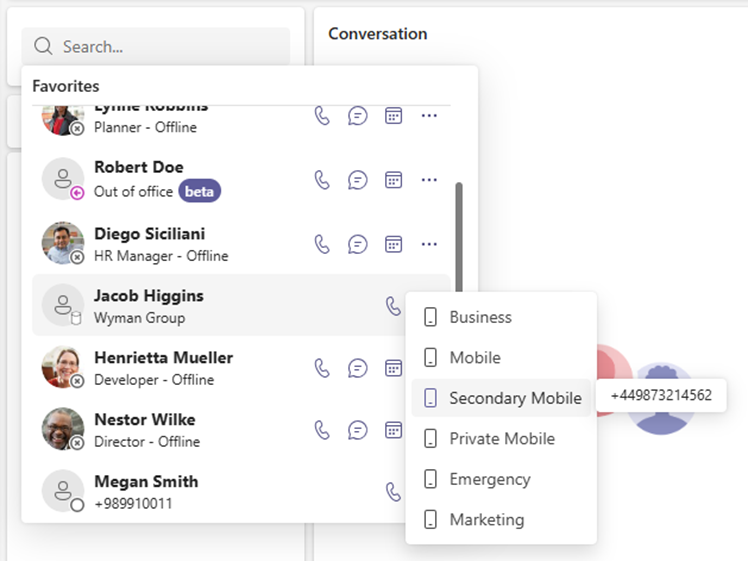The width and height of the screenshot is (748, 561).
Task: Open calendar for Diego Siciliani
Action: (394, 244)
